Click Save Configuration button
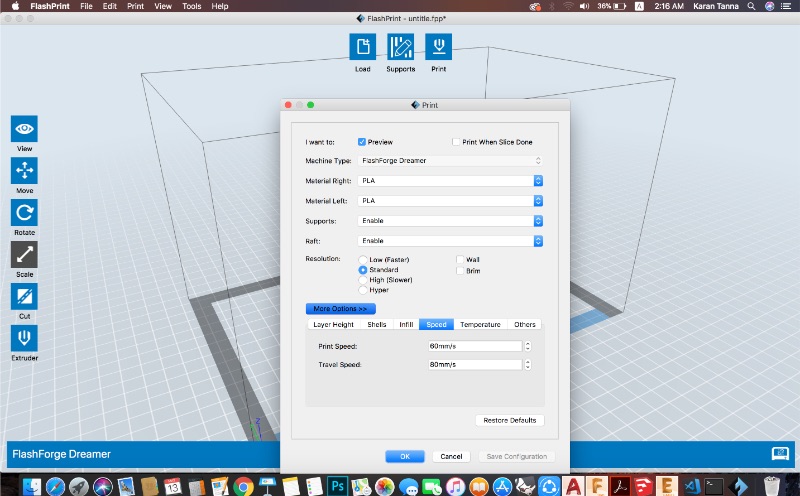The width and height of the screenshot is (800, 496). (516, 456)
